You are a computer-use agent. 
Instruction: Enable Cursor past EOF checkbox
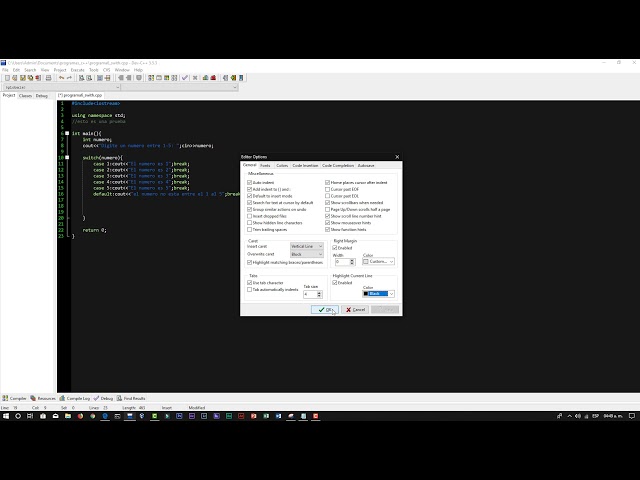[x=327, y=189]
